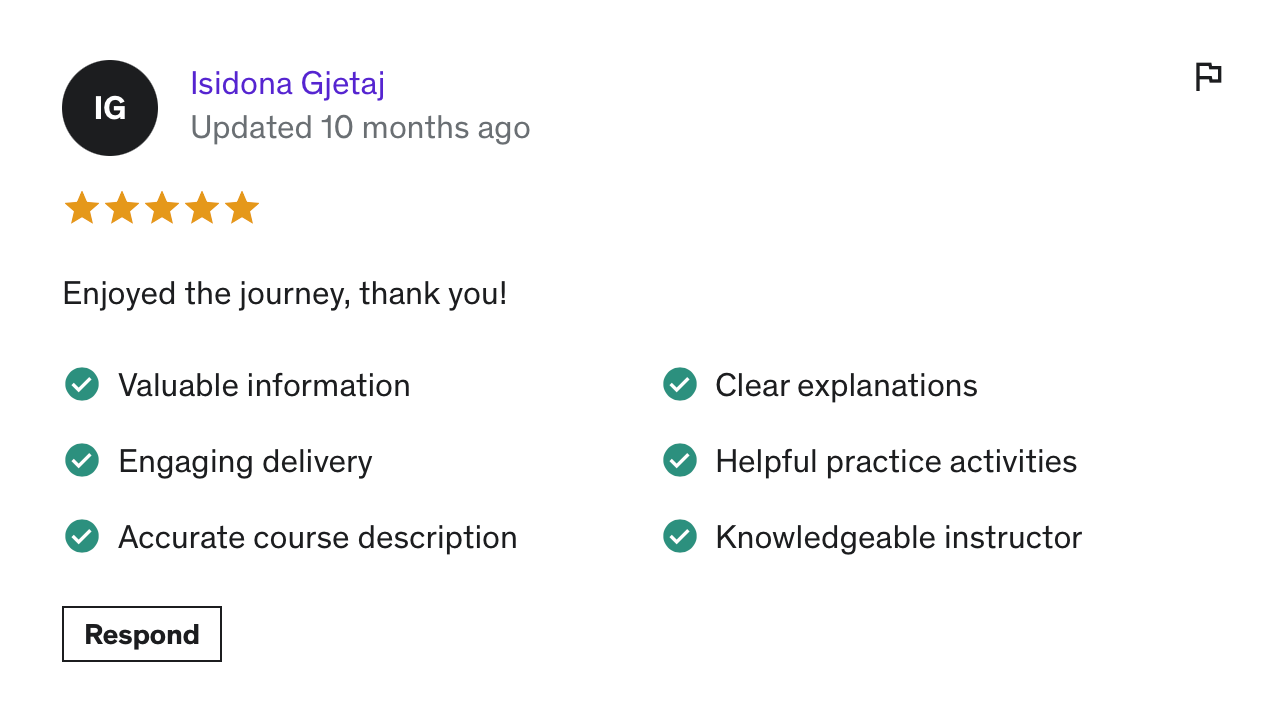Click the third rating star
Image resolution: width=1286 pixels, height=724 pixels.
(162, 209)
